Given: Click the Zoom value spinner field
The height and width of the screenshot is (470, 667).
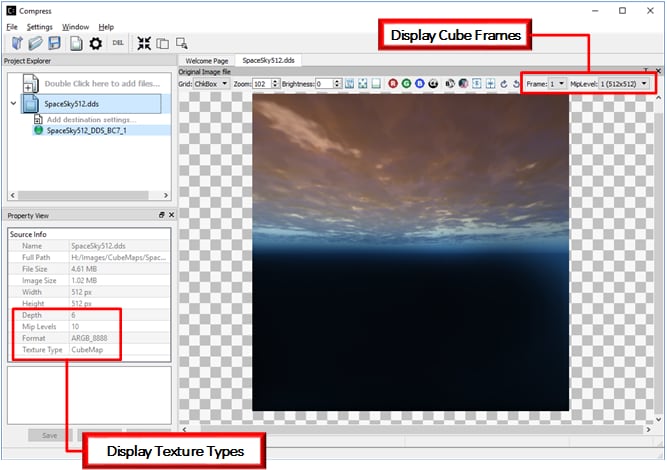Looking at the screenshot, I should (260, 84).
